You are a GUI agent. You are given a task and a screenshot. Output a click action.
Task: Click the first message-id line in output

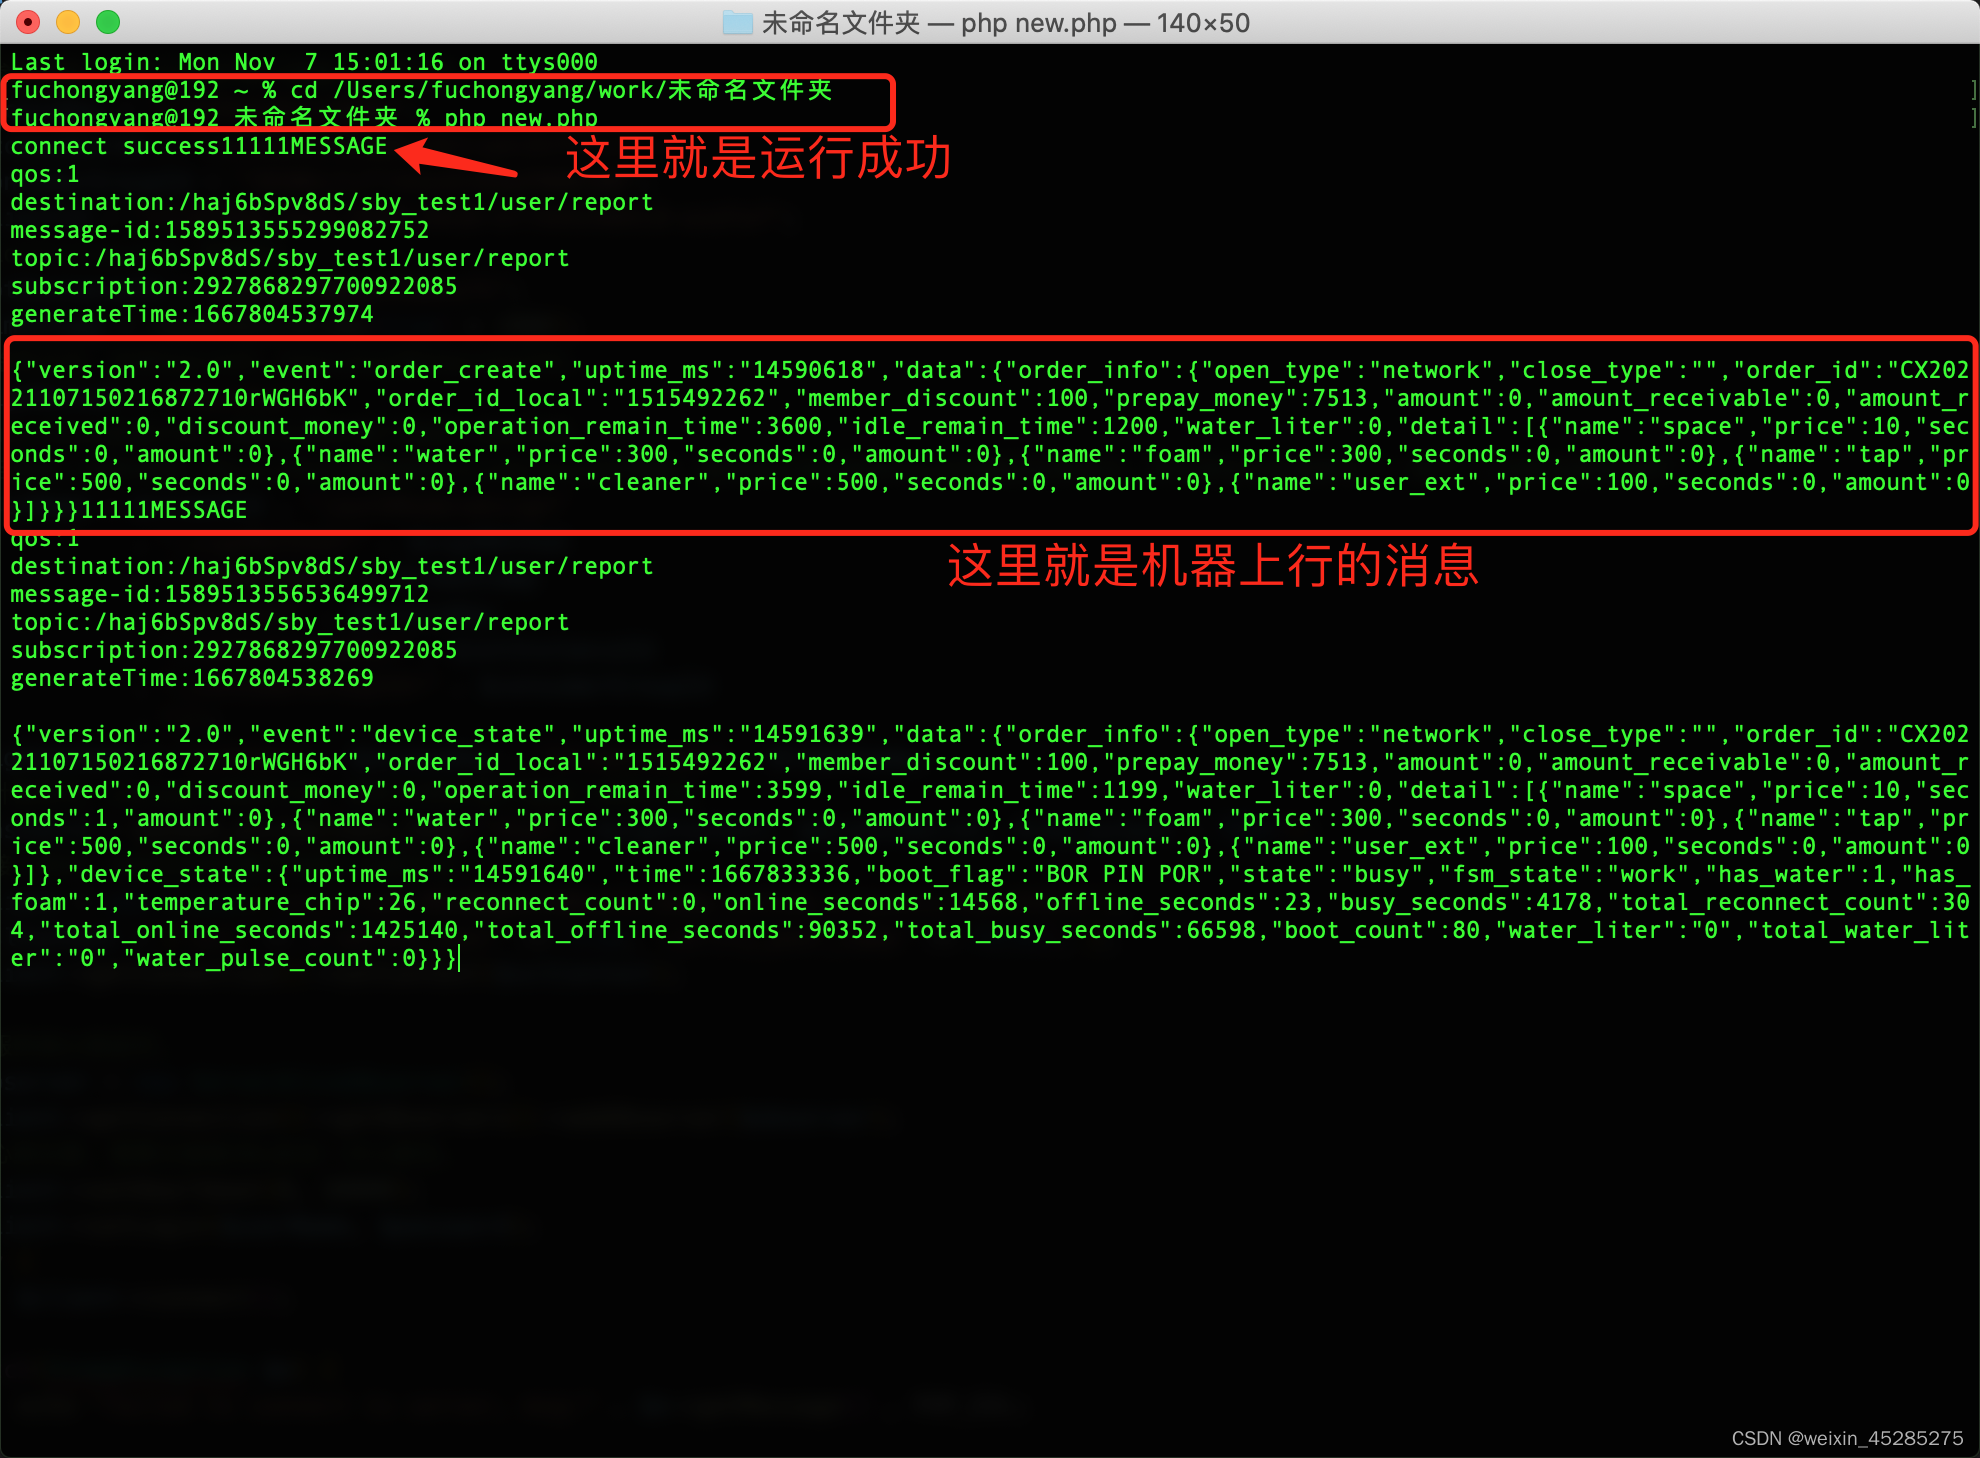[x=219, y=231]
